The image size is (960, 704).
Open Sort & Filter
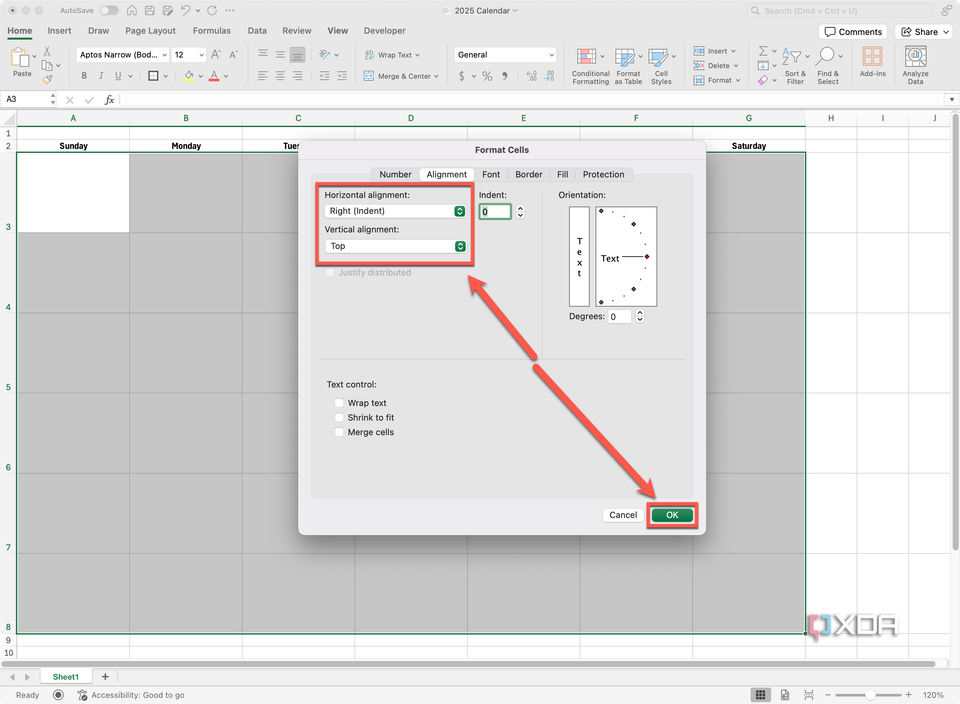point(795,65)
